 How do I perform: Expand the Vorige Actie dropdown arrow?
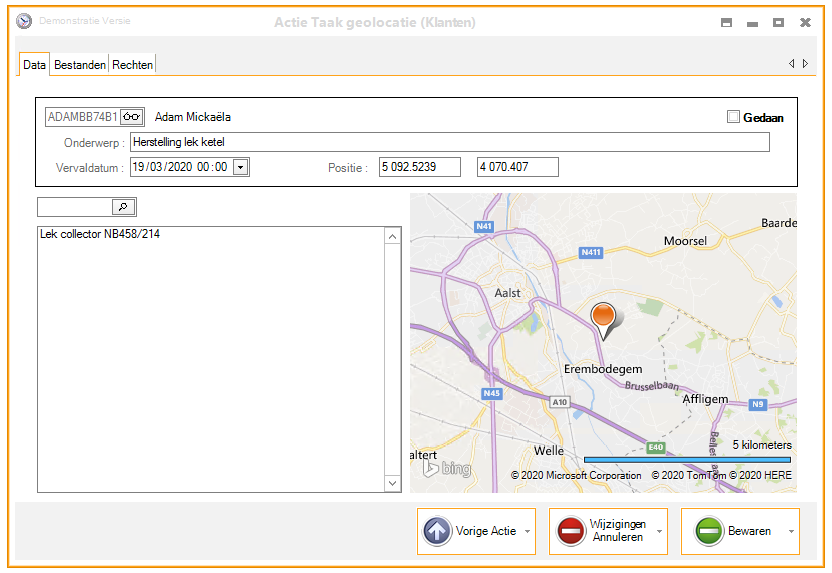(527, 532)
